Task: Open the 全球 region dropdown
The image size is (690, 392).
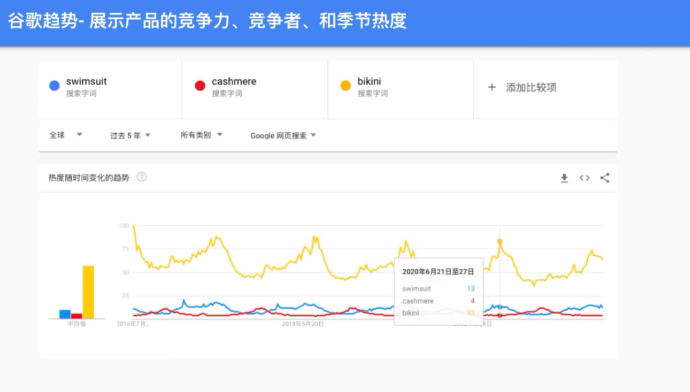Action: (66, 135)
